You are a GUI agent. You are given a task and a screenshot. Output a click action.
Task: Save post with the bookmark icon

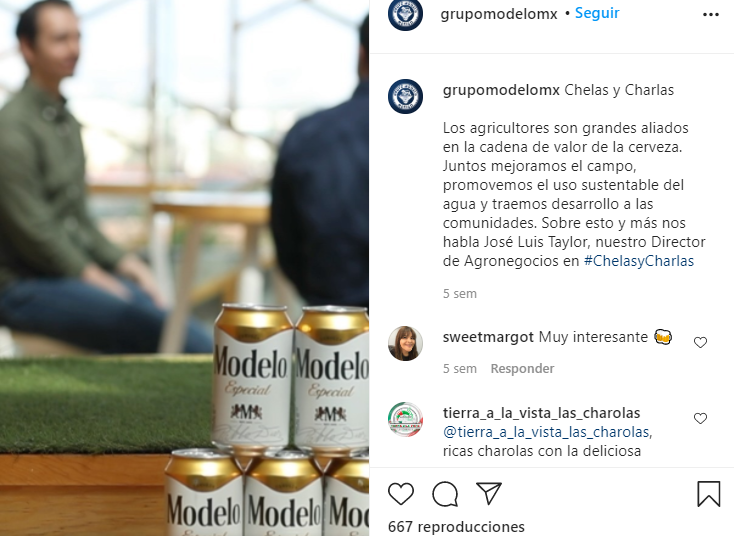coord(709,494)
